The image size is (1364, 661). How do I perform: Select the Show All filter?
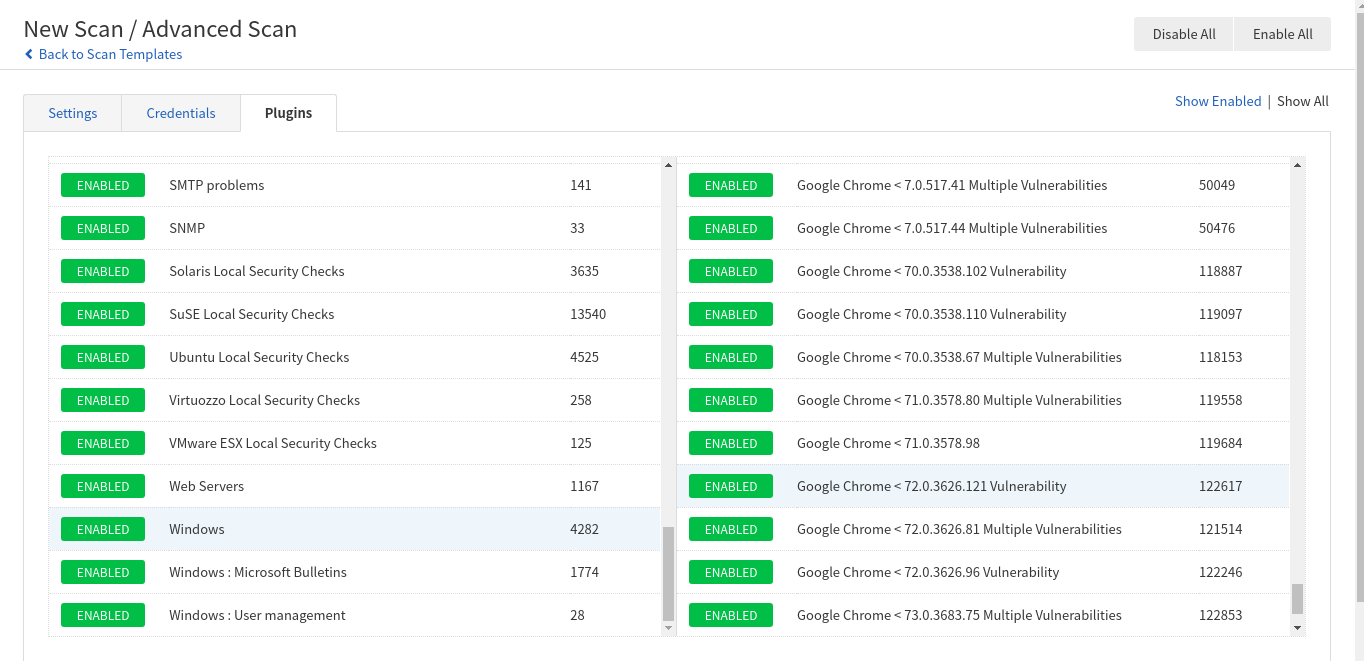tap(1303, 101)
